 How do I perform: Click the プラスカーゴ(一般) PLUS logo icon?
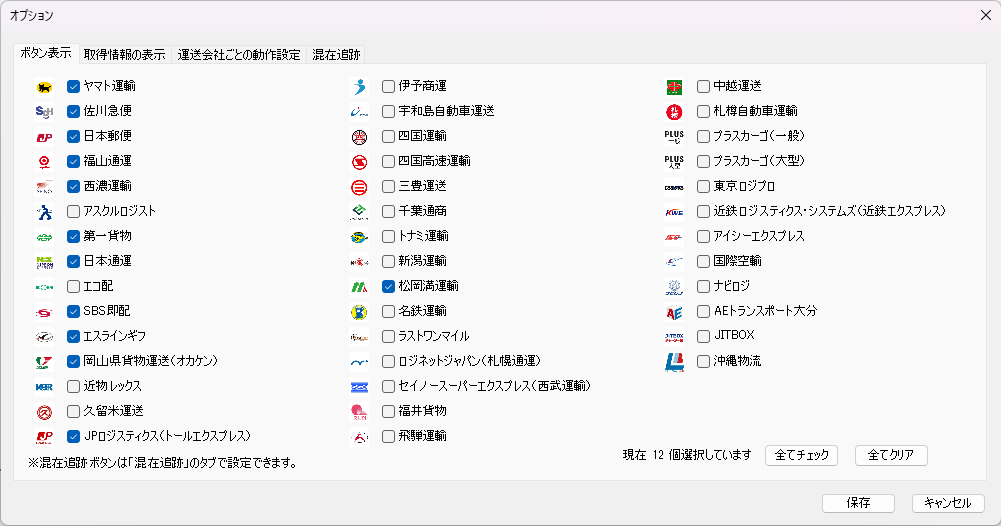pos(674,137)
